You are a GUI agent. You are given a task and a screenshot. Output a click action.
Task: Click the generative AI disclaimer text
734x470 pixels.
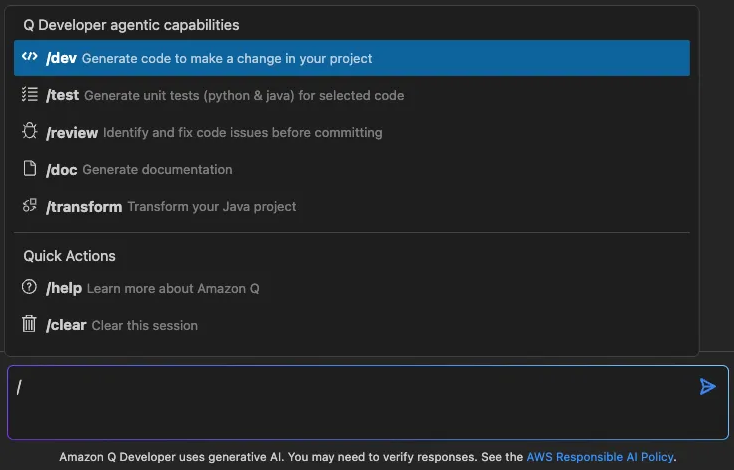[x=290, y=457]
